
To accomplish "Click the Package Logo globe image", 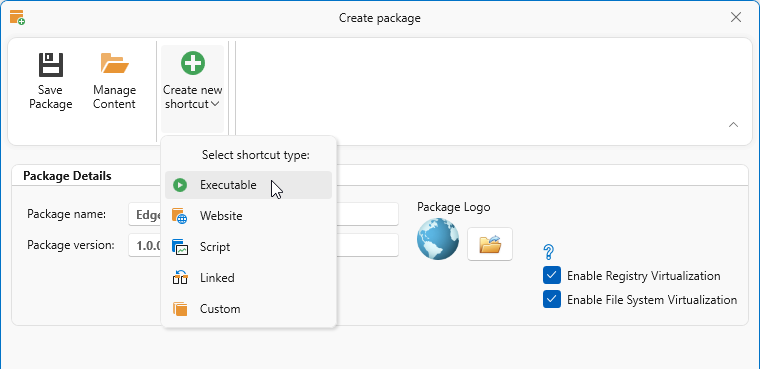I will tap(438, 239).
